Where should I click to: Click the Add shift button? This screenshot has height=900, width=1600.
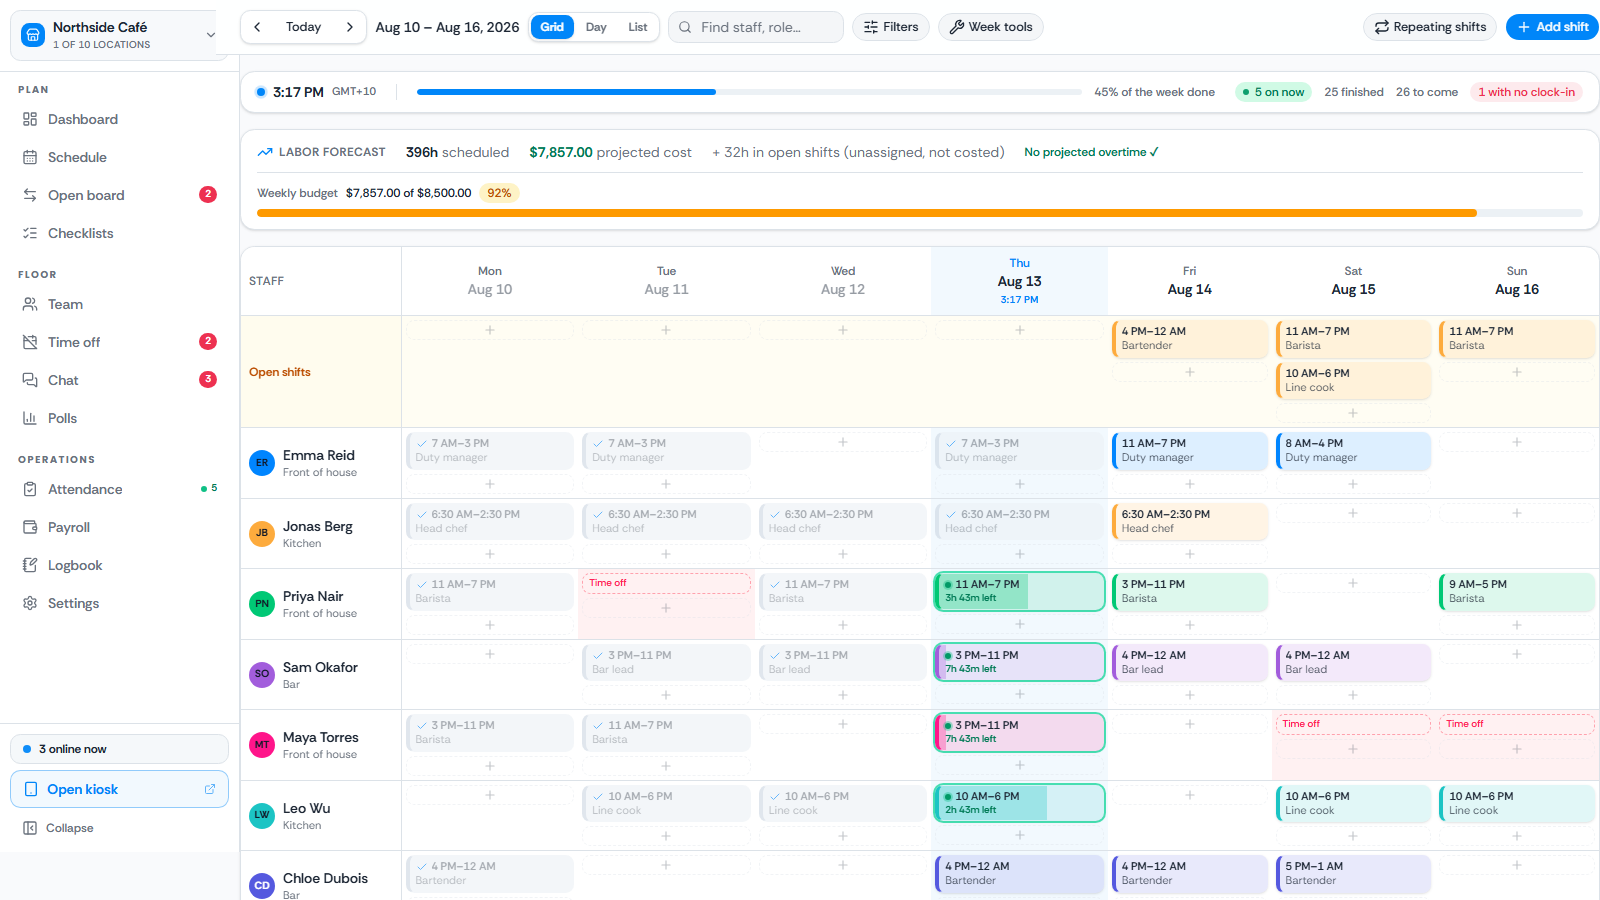[x=1552, y=27]
